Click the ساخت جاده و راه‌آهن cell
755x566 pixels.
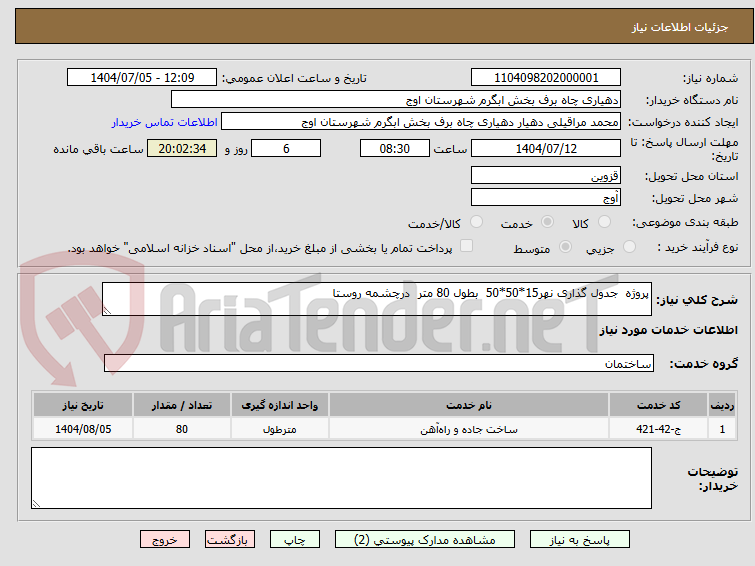pyautogui.click(x=469, y=429)
